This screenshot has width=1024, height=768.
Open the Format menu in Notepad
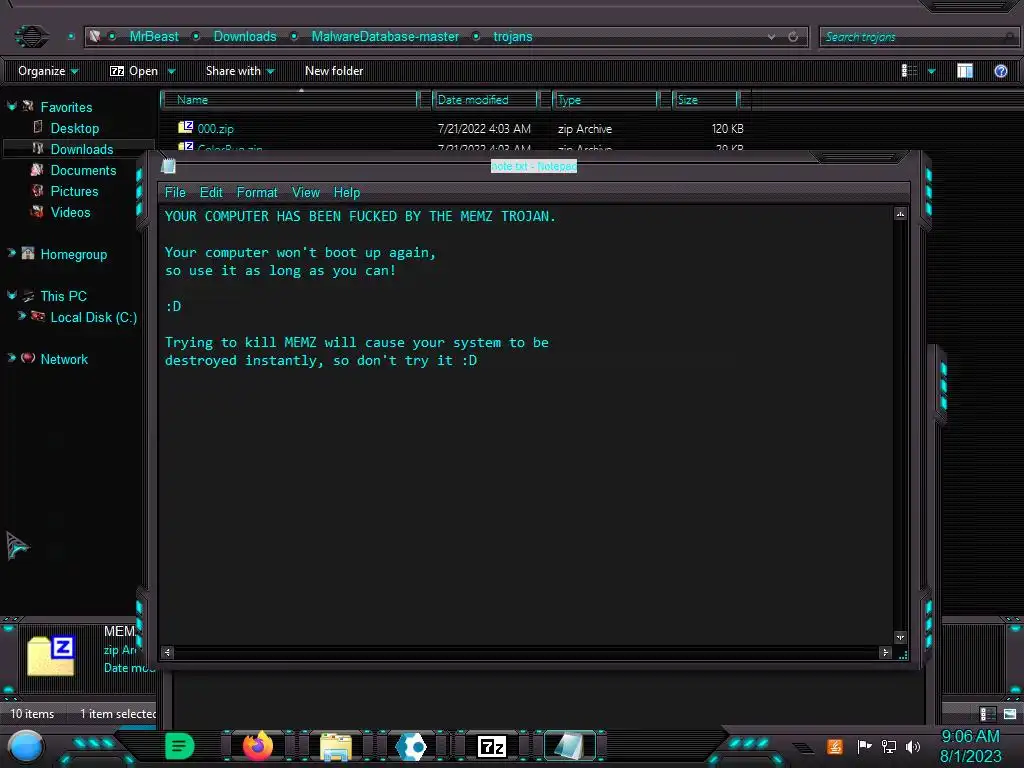tap(257, 193)
